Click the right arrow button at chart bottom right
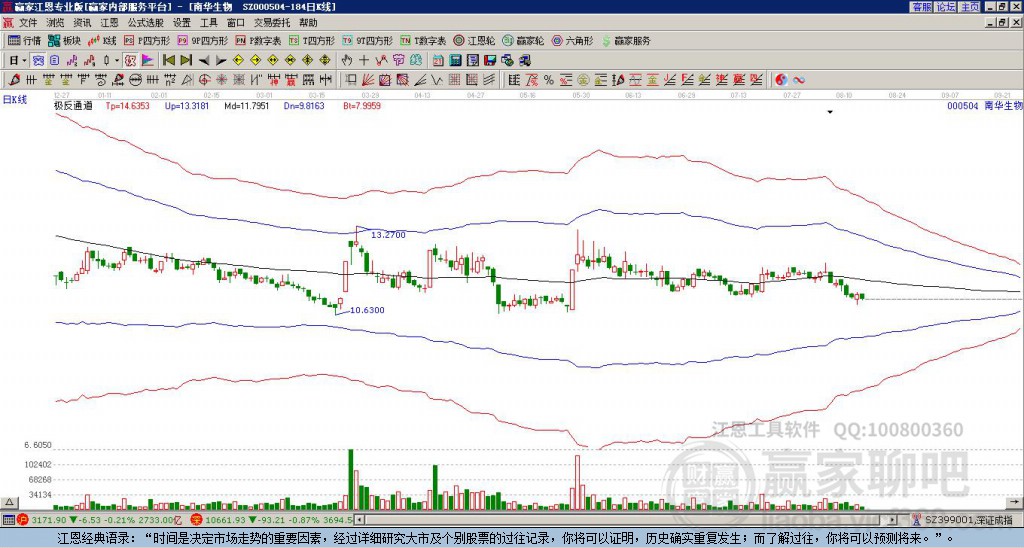1024x548 pixels. (x=1014, y=502)
